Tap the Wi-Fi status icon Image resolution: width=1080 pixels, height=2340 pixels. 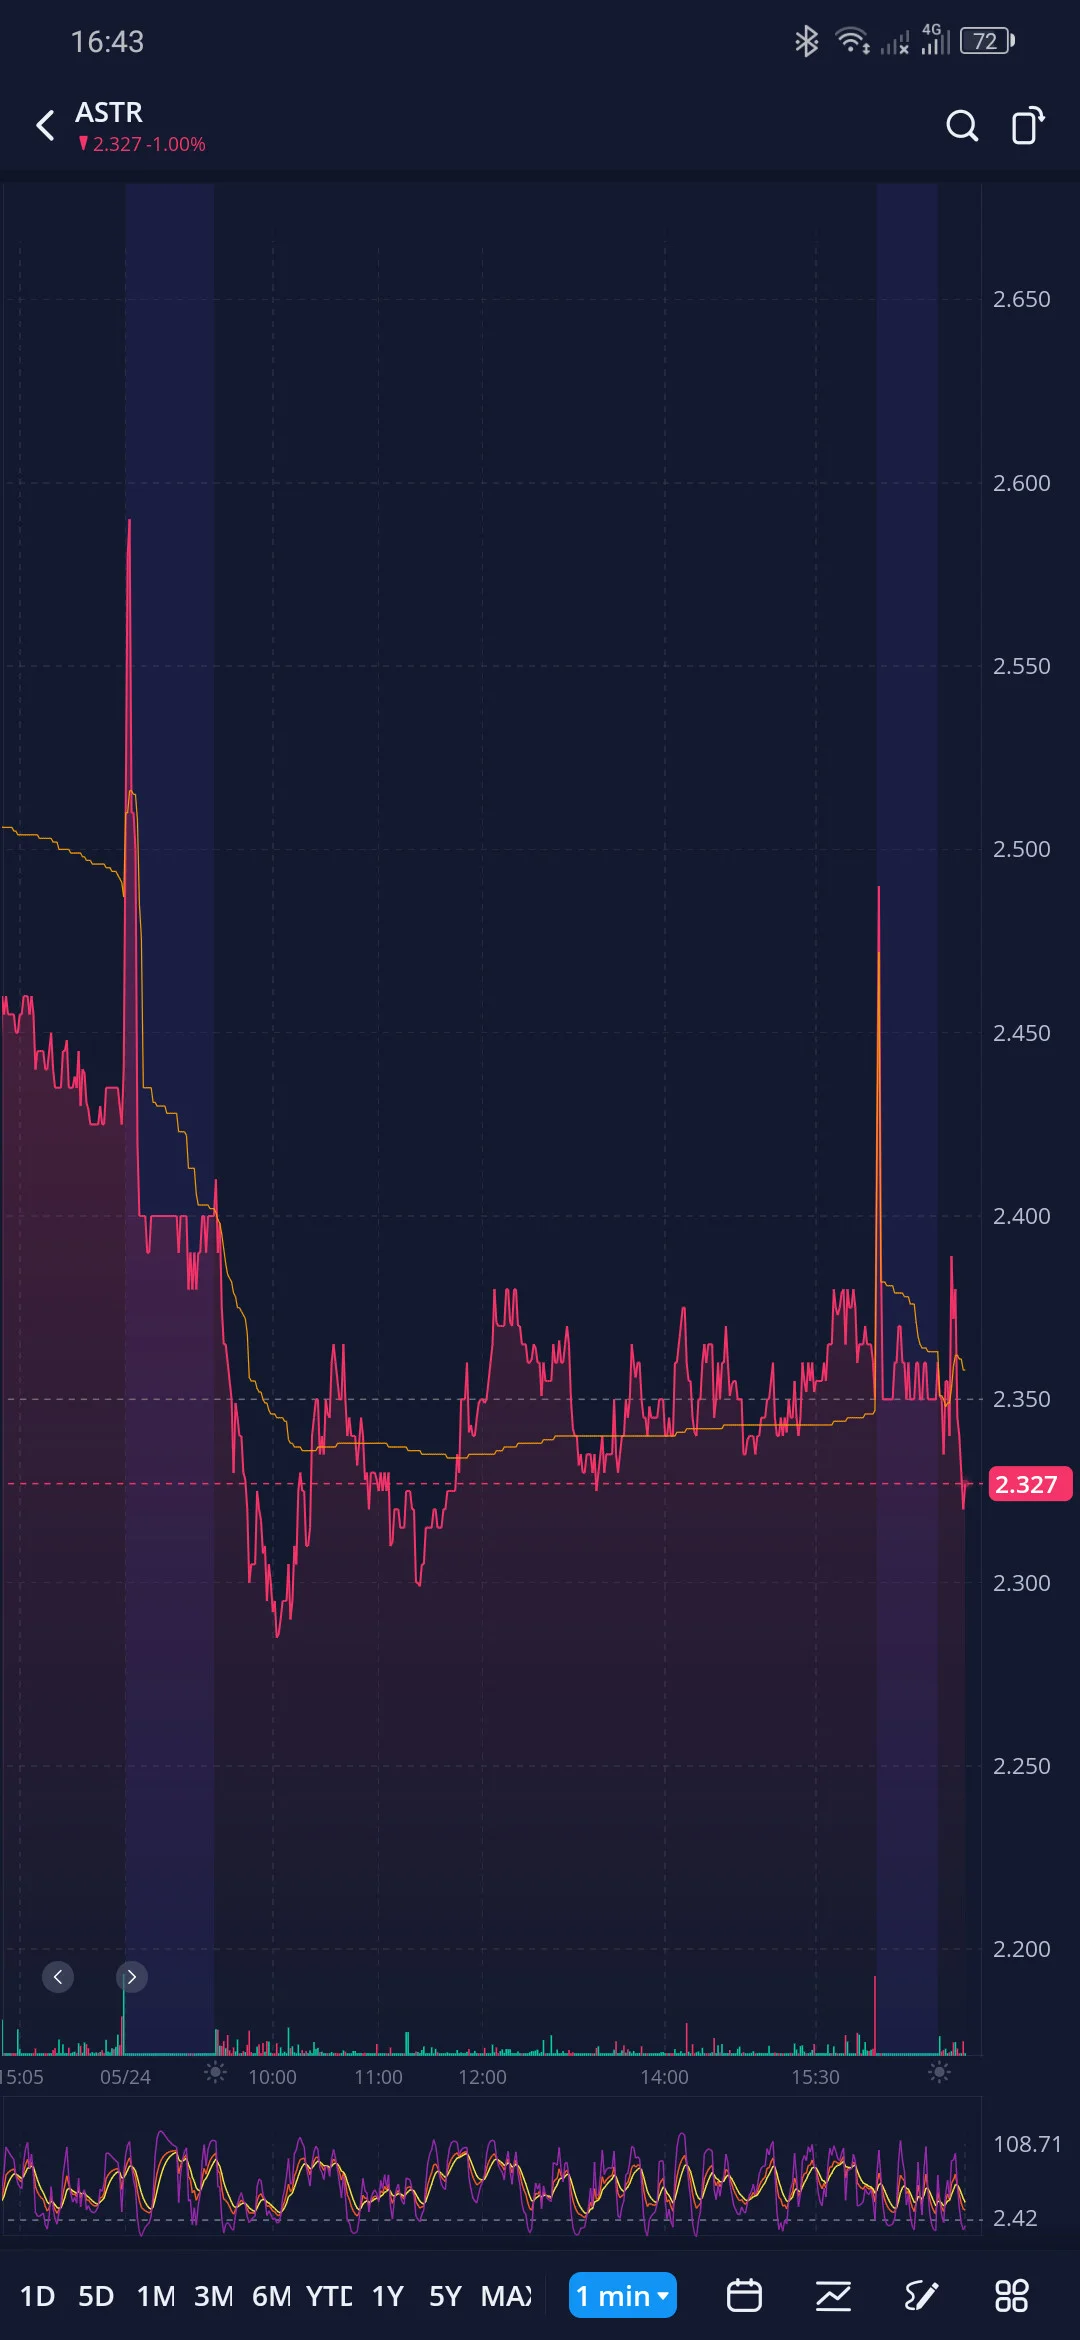coord(852,41)
